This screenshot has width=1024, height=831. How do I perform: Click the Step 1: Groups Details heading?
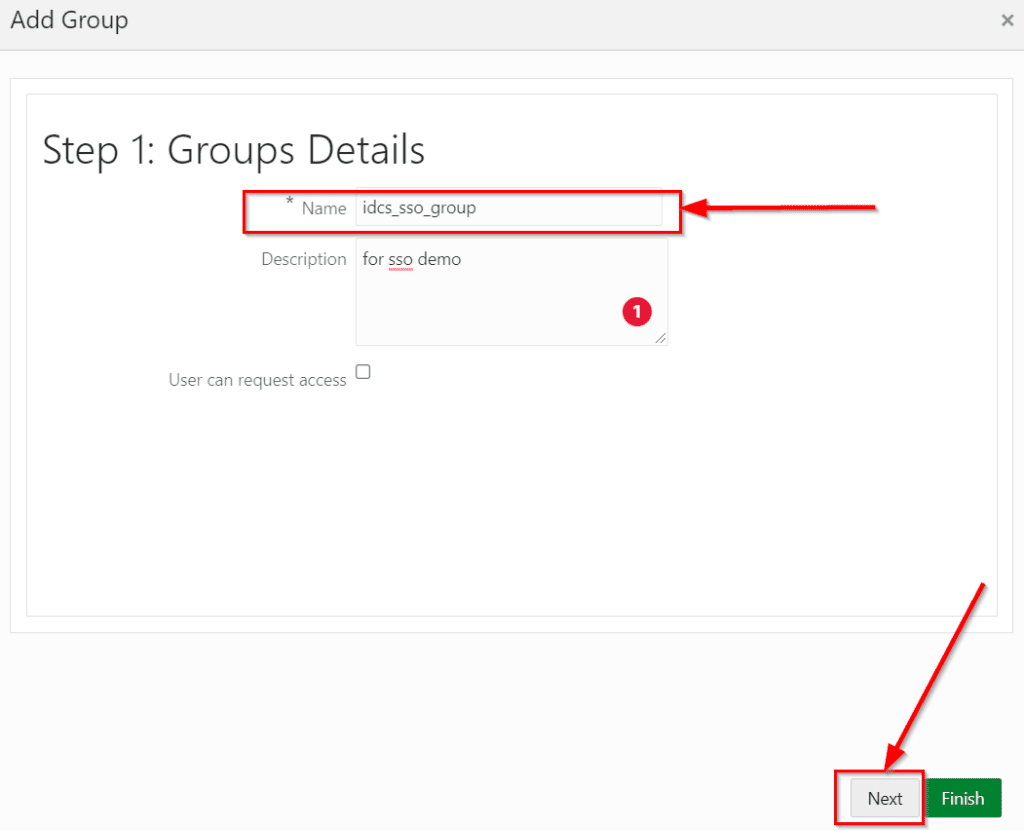[233, 150]
